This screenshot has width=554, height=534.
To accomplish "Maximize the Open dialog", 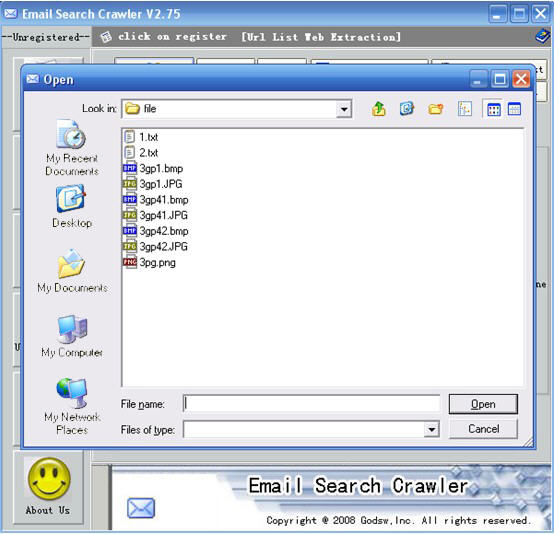I will click(500, 79).
